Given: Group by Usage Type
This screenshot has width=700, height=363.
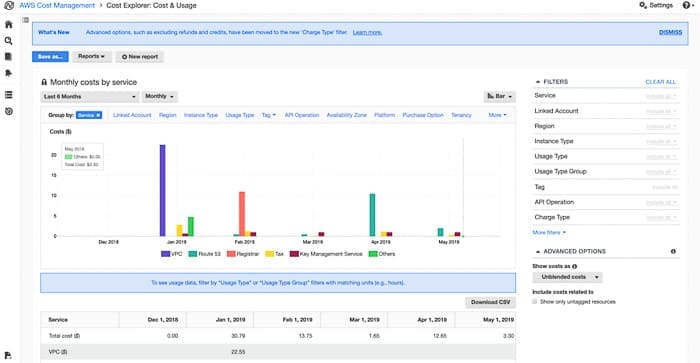Looking at the screenshot, I should (240, 115).
